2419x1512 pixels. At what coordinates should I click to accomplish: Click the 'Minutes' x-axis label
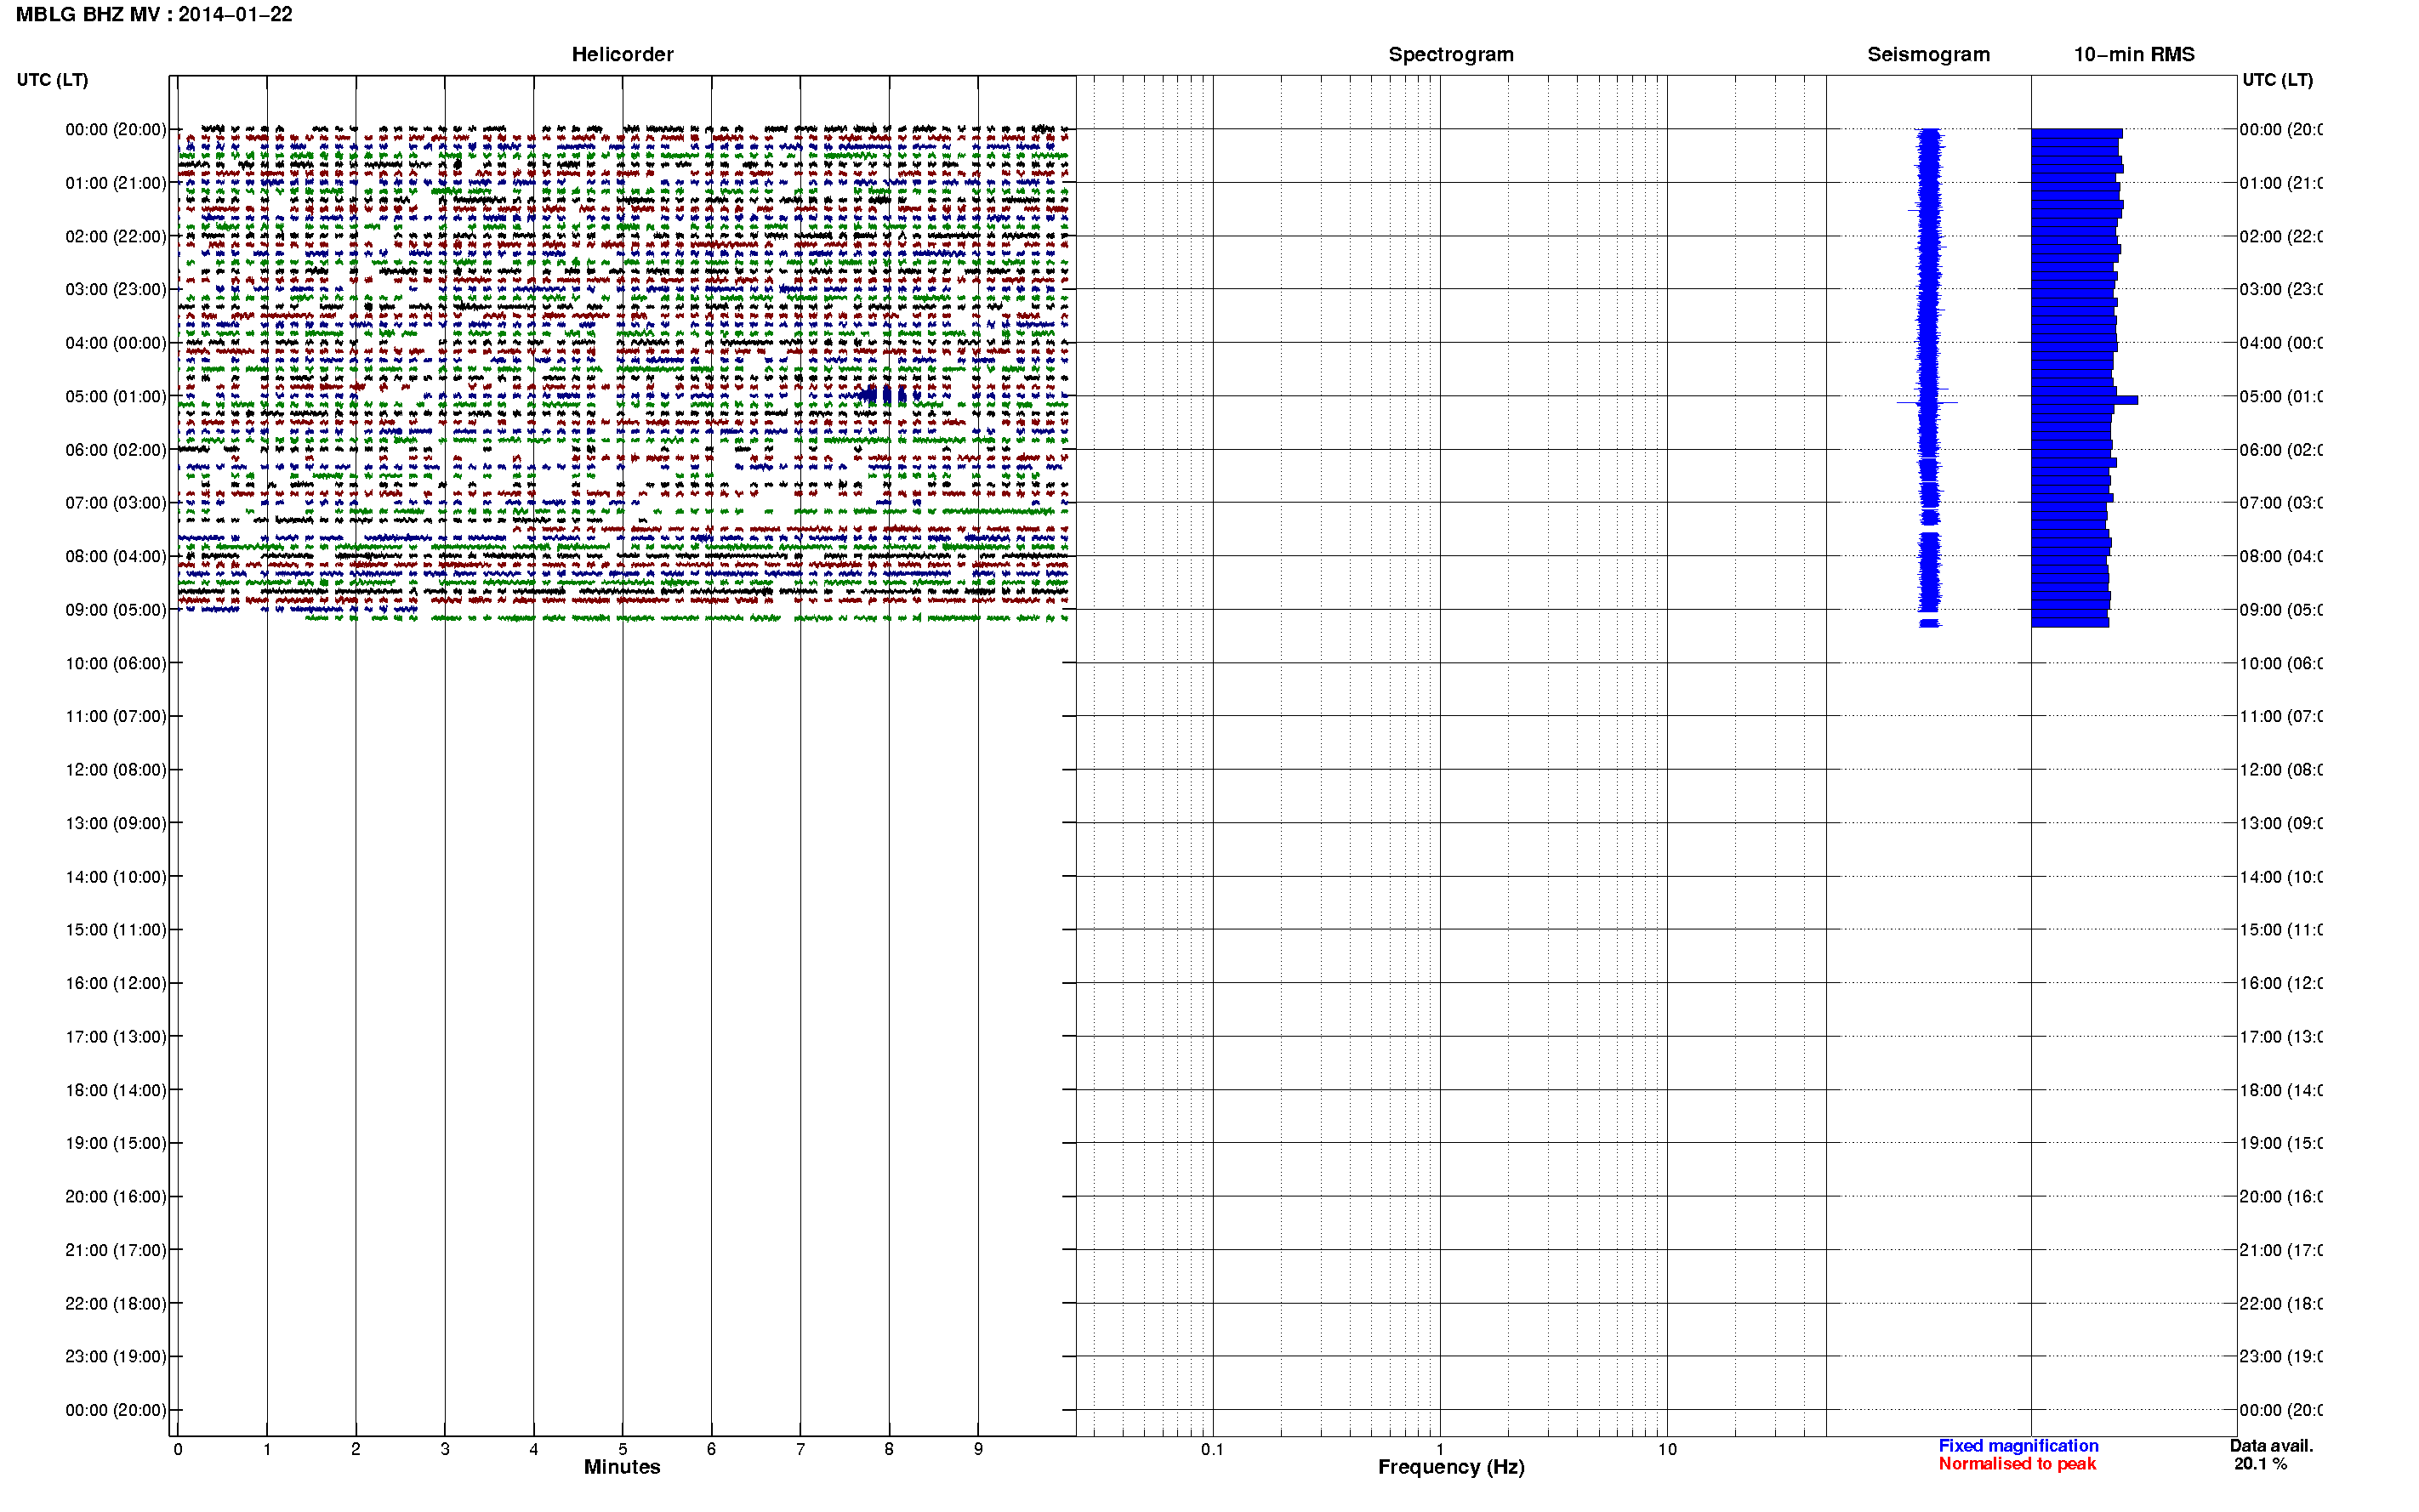622,1467
